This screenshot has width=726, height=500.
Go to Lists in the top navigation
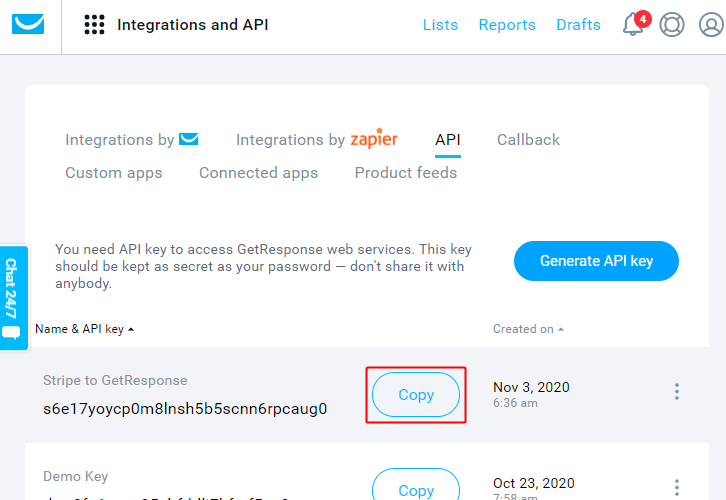coord(440,25)
